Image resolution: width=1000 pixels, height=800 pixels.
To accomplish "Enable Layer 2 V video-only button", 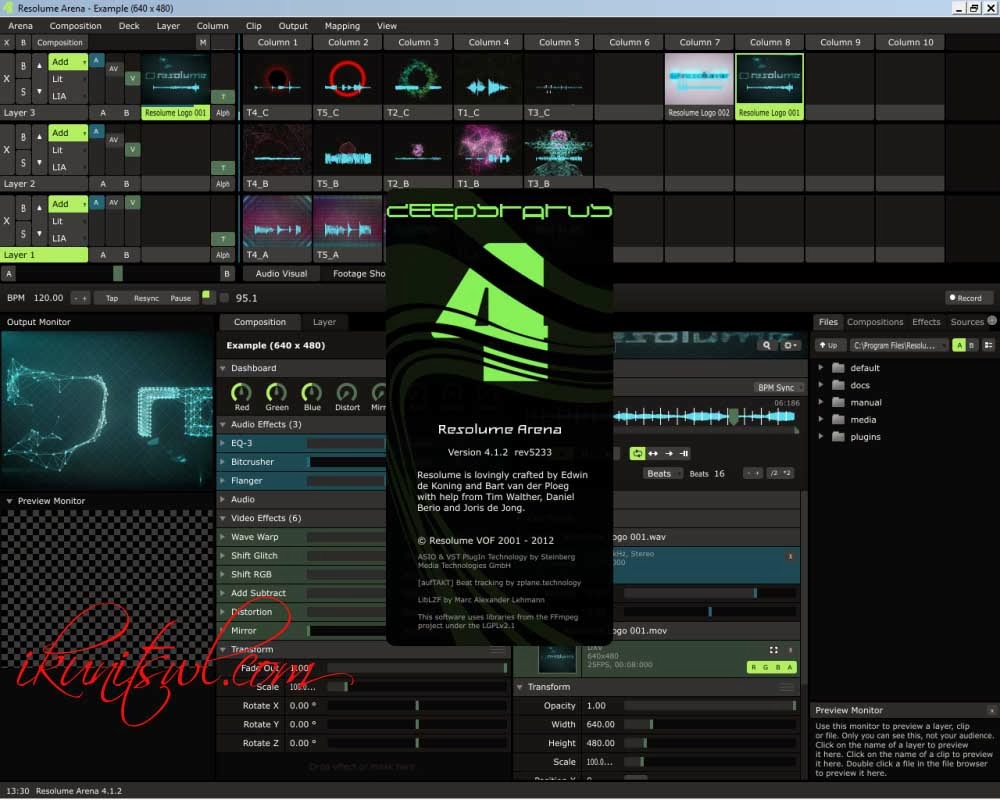I will click(x=133, y=149).
